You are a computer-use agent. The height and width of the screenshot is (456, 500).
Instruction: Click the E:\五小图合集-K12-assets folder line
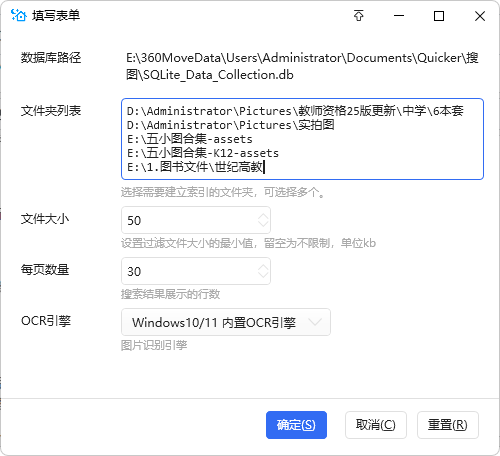point(203,153)
